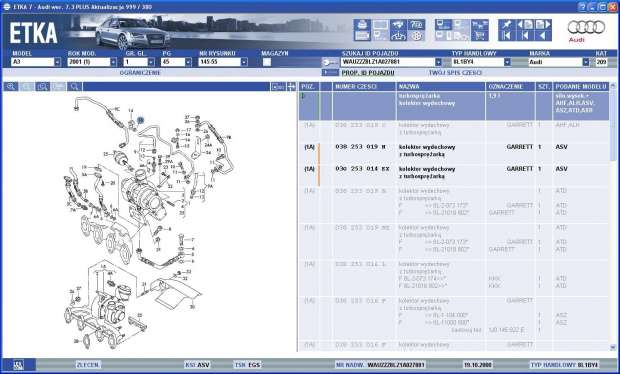
Task: Go to previous page with document arrow icon
Action: pyautogui.click(x=525, y=25)
